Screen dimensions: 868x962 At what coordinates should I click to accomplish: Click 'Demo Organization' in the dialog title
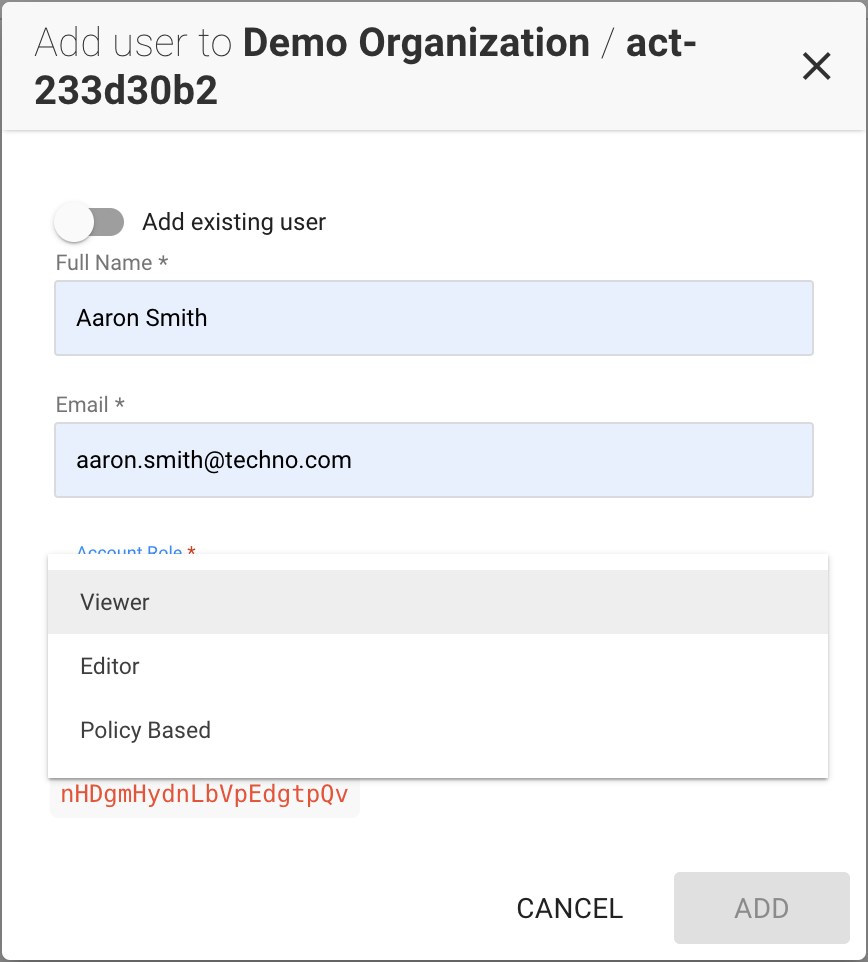[417, 44]
